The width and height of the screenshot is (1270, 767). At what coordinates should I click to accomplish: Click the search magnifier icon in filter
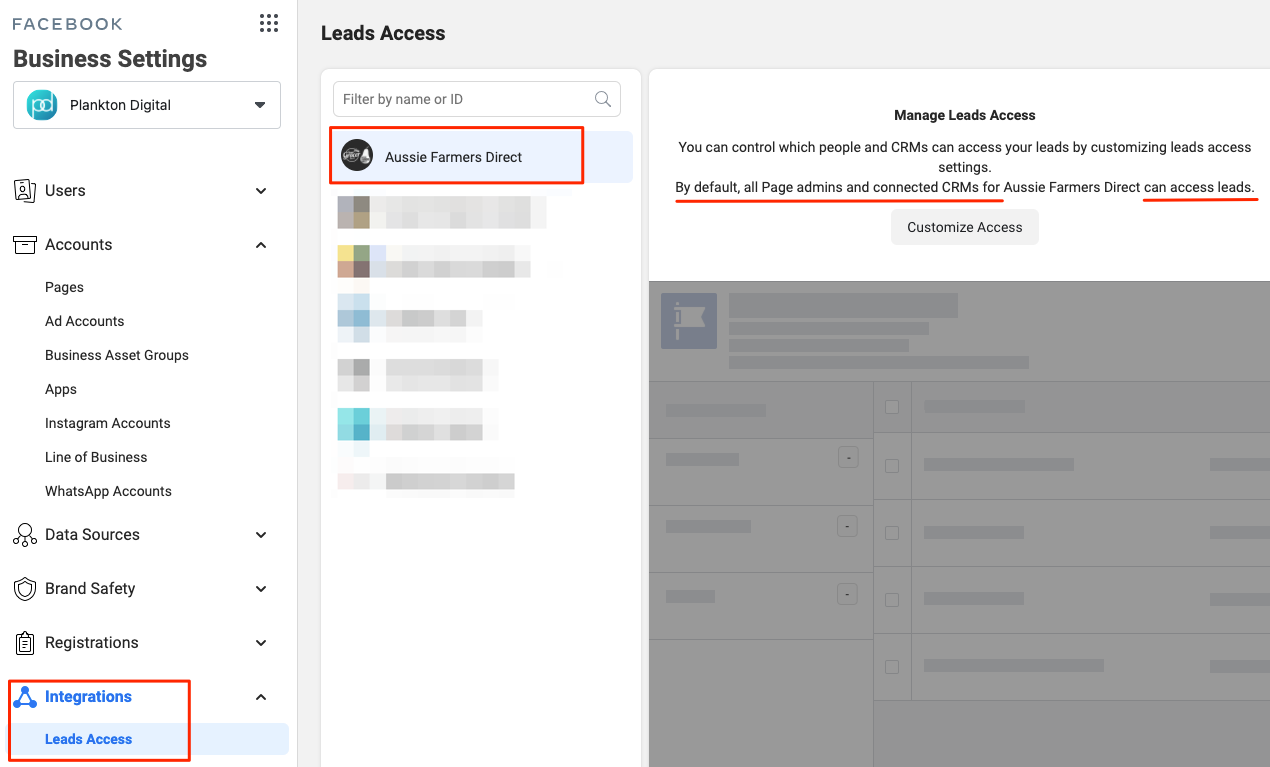click(603, 99)
